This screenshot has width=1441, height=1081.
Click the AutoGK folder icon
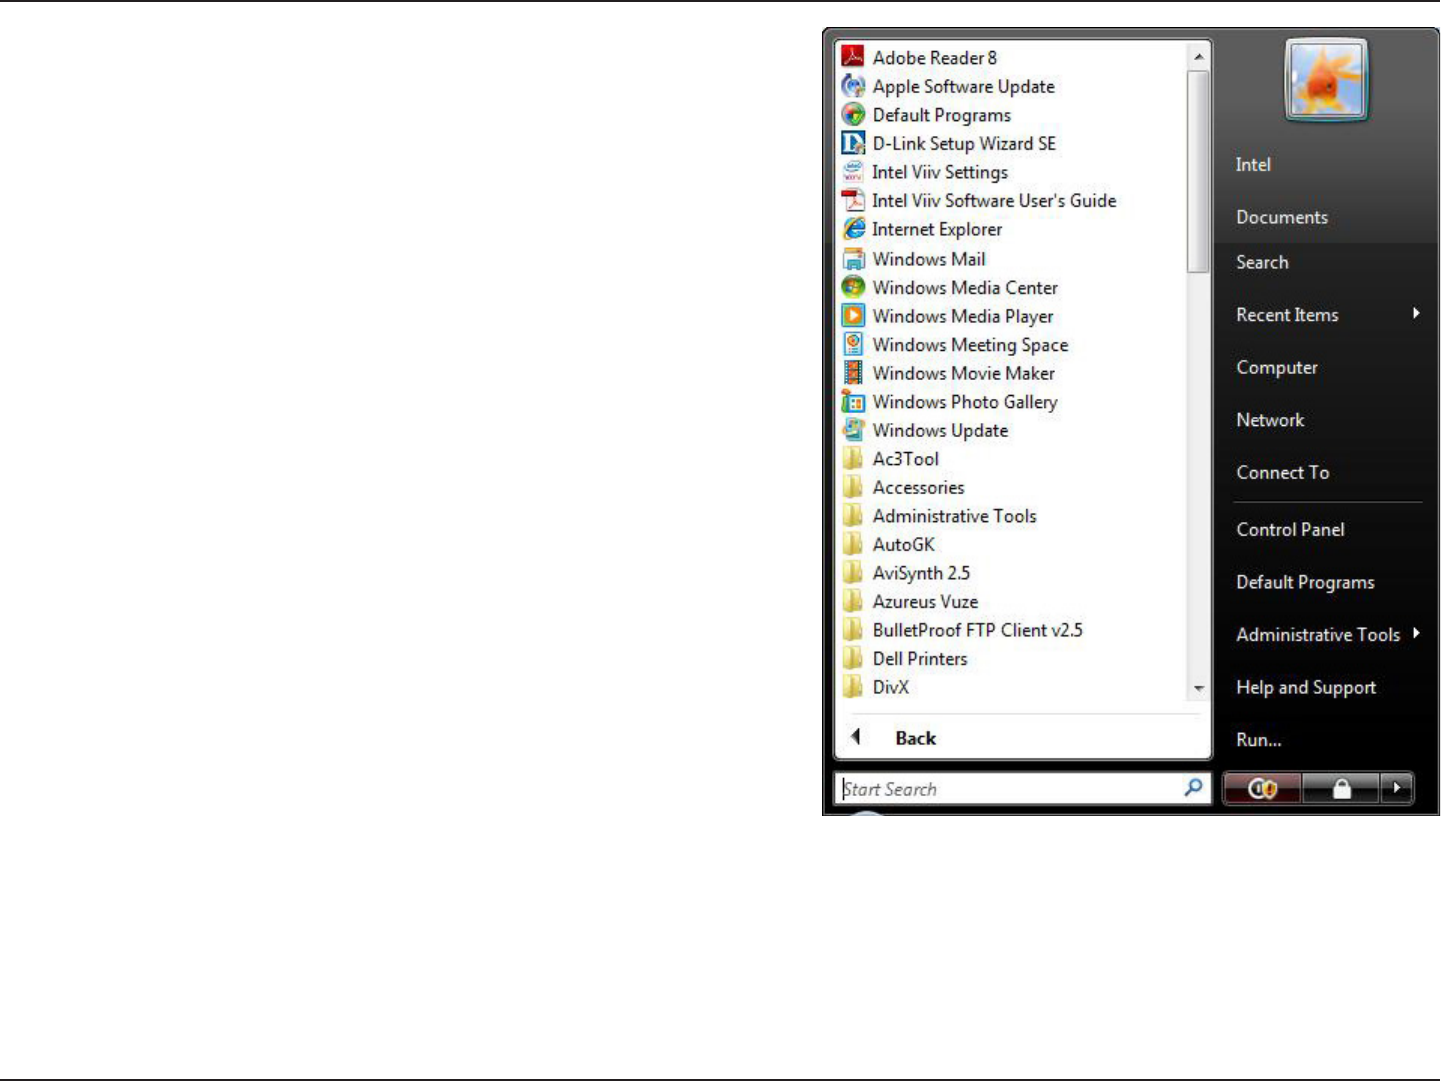point(853,544)
